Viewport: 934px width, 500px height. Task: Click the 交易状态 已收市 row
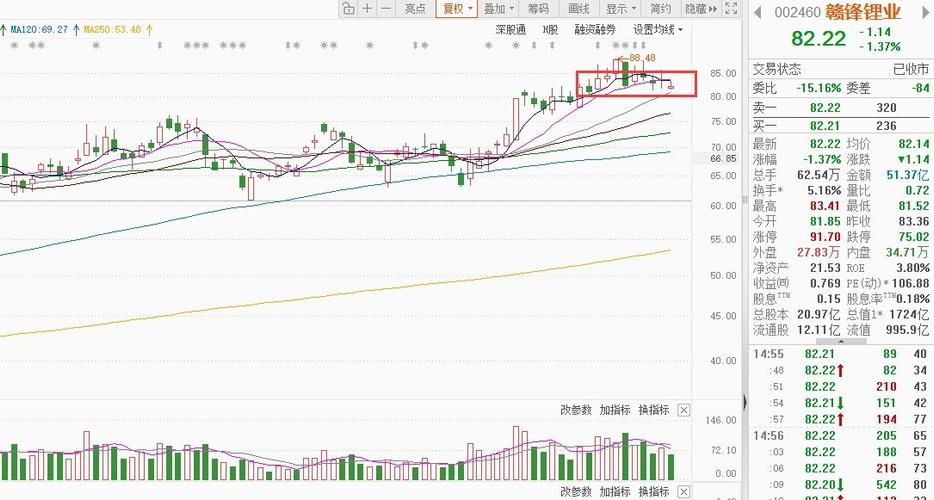(840, 69)
